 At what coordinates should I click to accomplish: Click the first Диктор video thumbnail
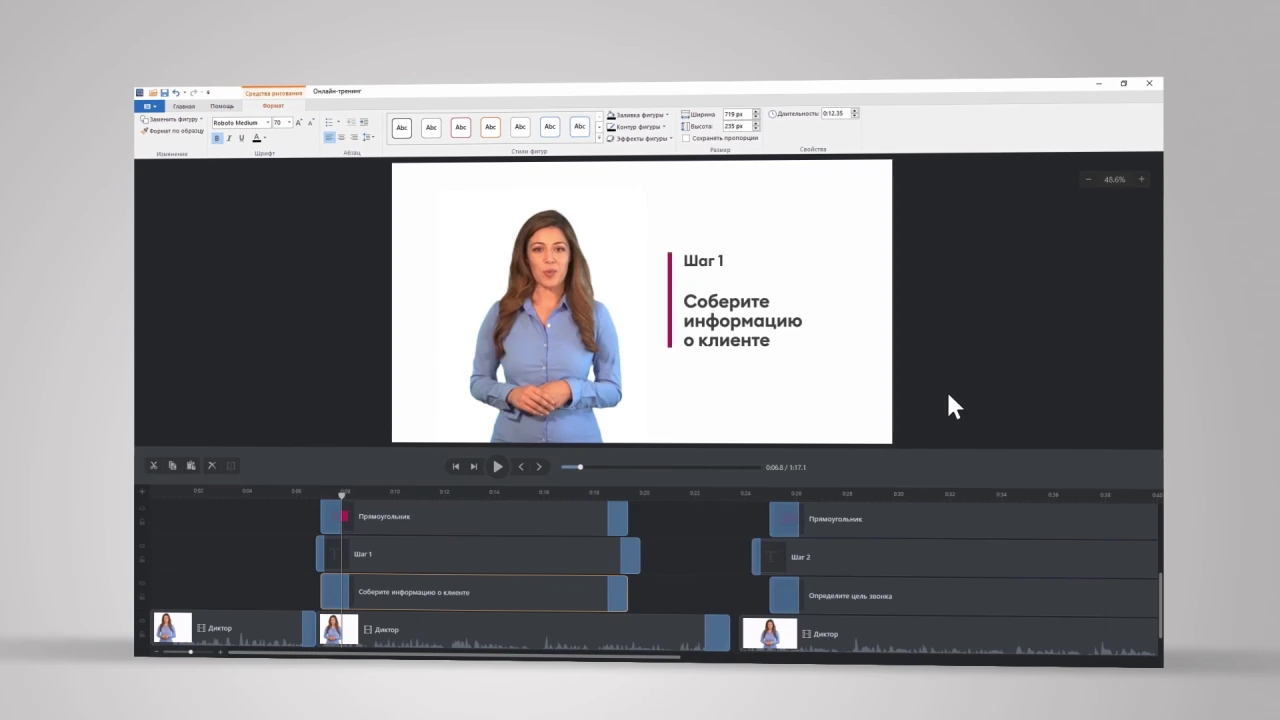(173, 628)
